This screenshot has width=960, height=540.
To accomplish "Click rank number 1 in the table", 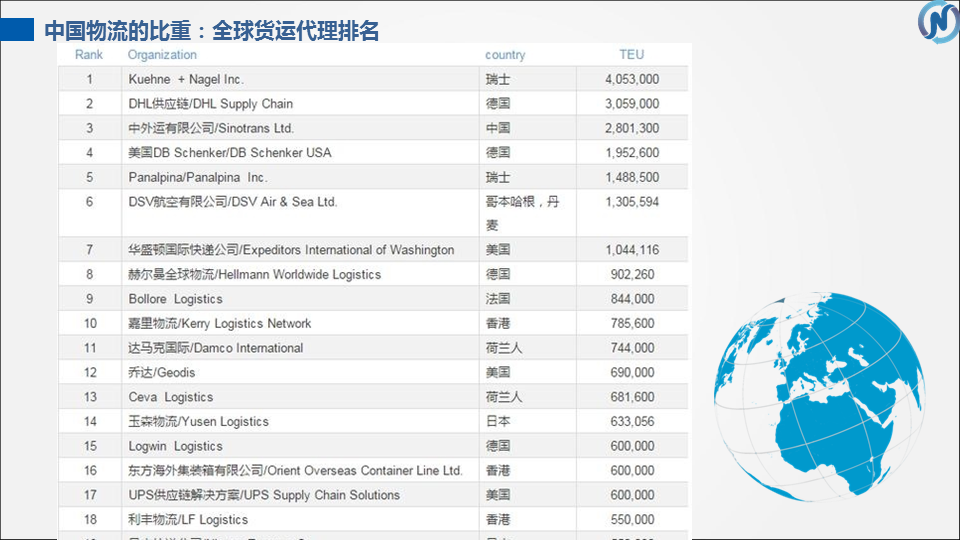I will (89, 79).
